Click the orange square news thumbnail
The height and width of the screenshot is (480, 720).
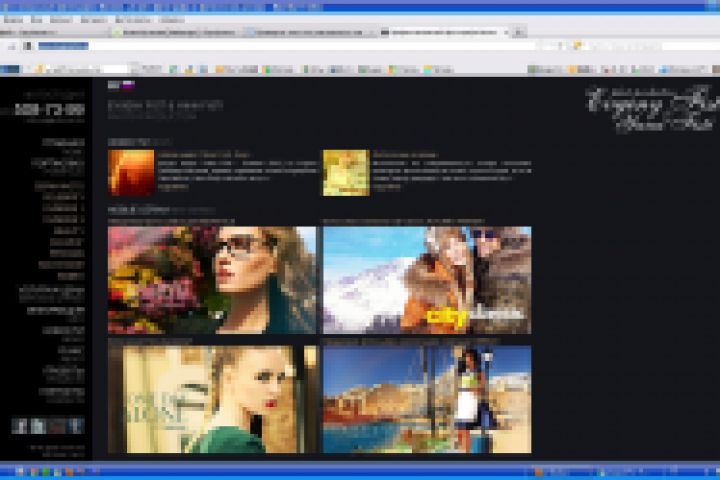131,173
